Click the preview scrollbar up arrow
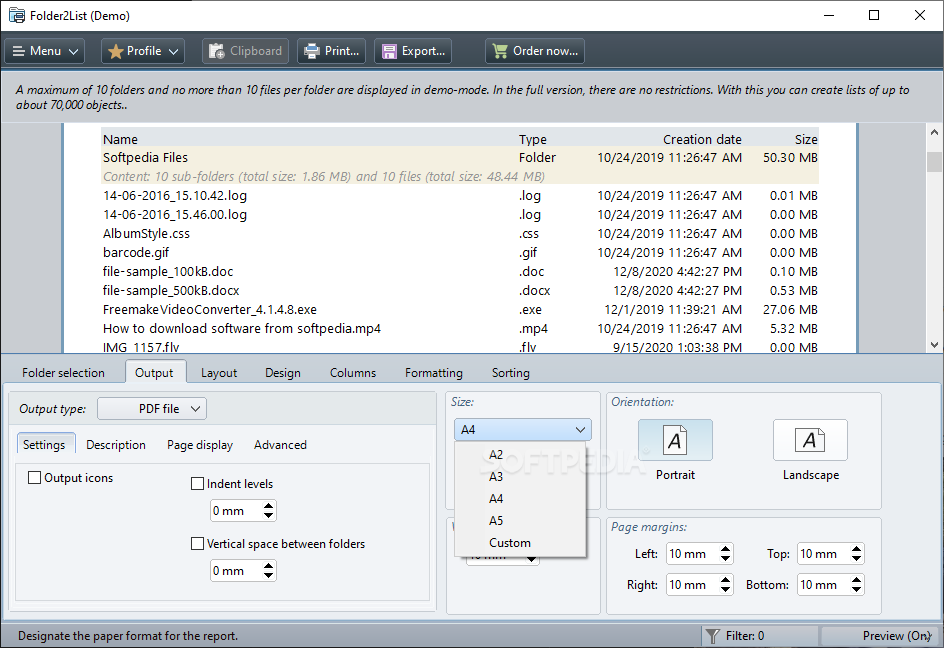 coord(934,132)
